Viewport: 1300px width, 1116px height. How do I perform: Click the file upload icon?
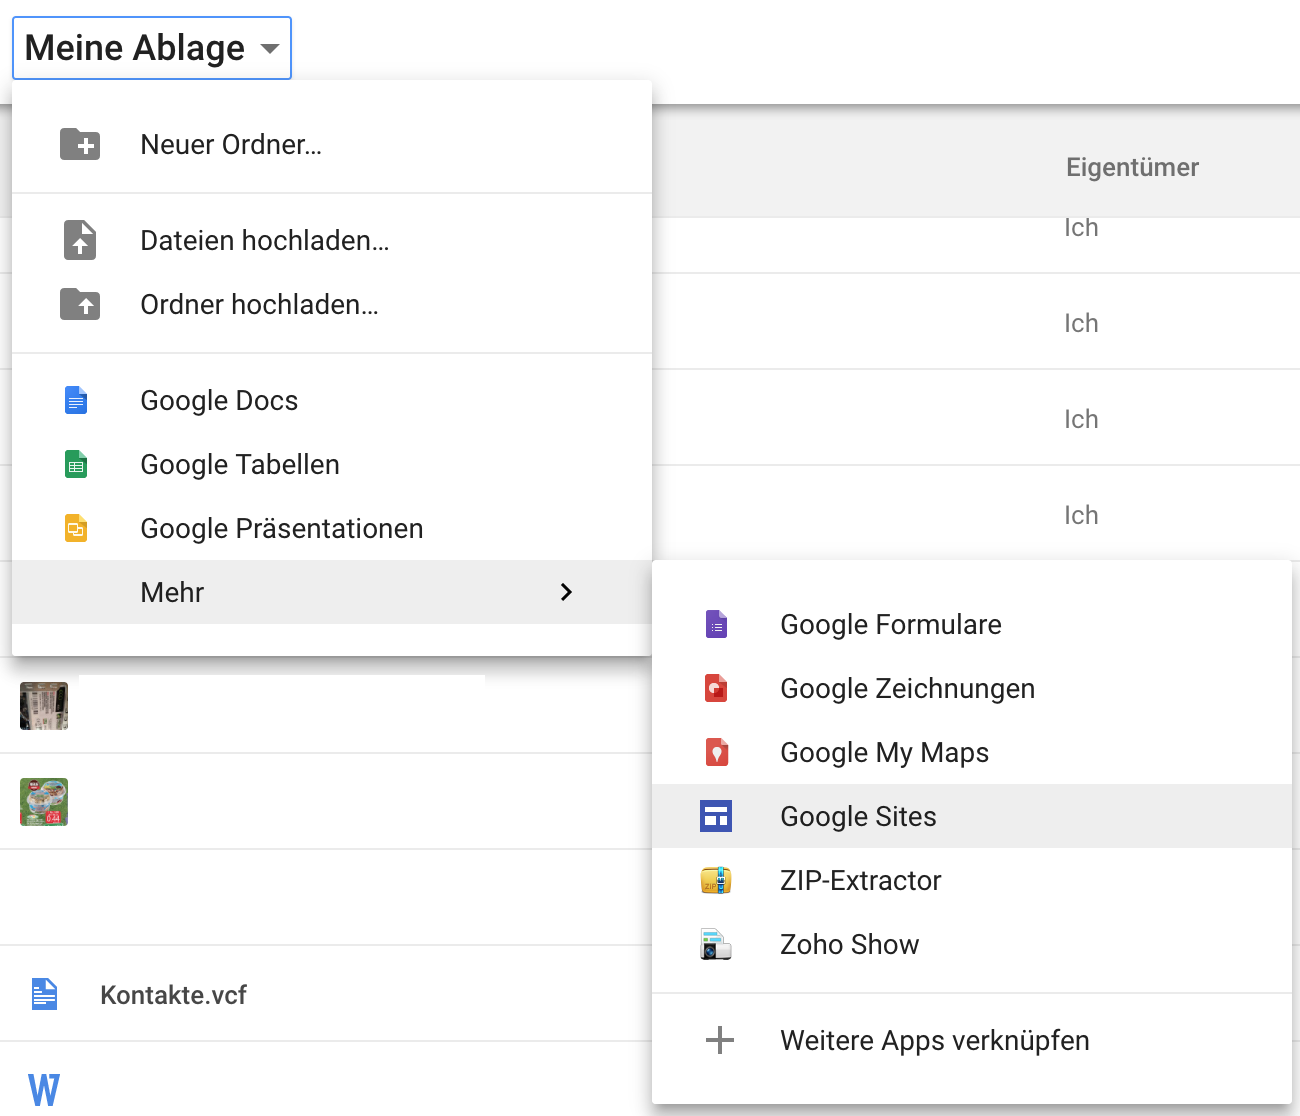coord(80,240)
